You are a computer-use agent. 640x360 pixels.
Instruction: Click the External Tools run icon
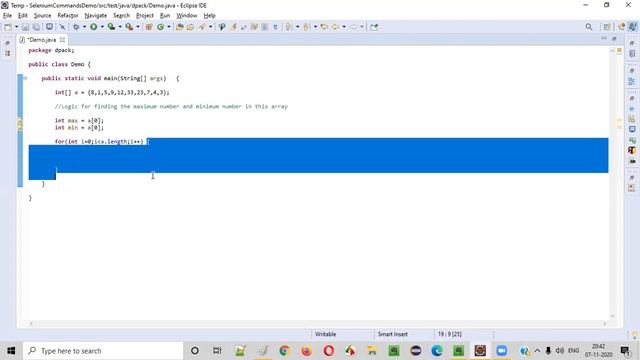(x=129, y=27)
